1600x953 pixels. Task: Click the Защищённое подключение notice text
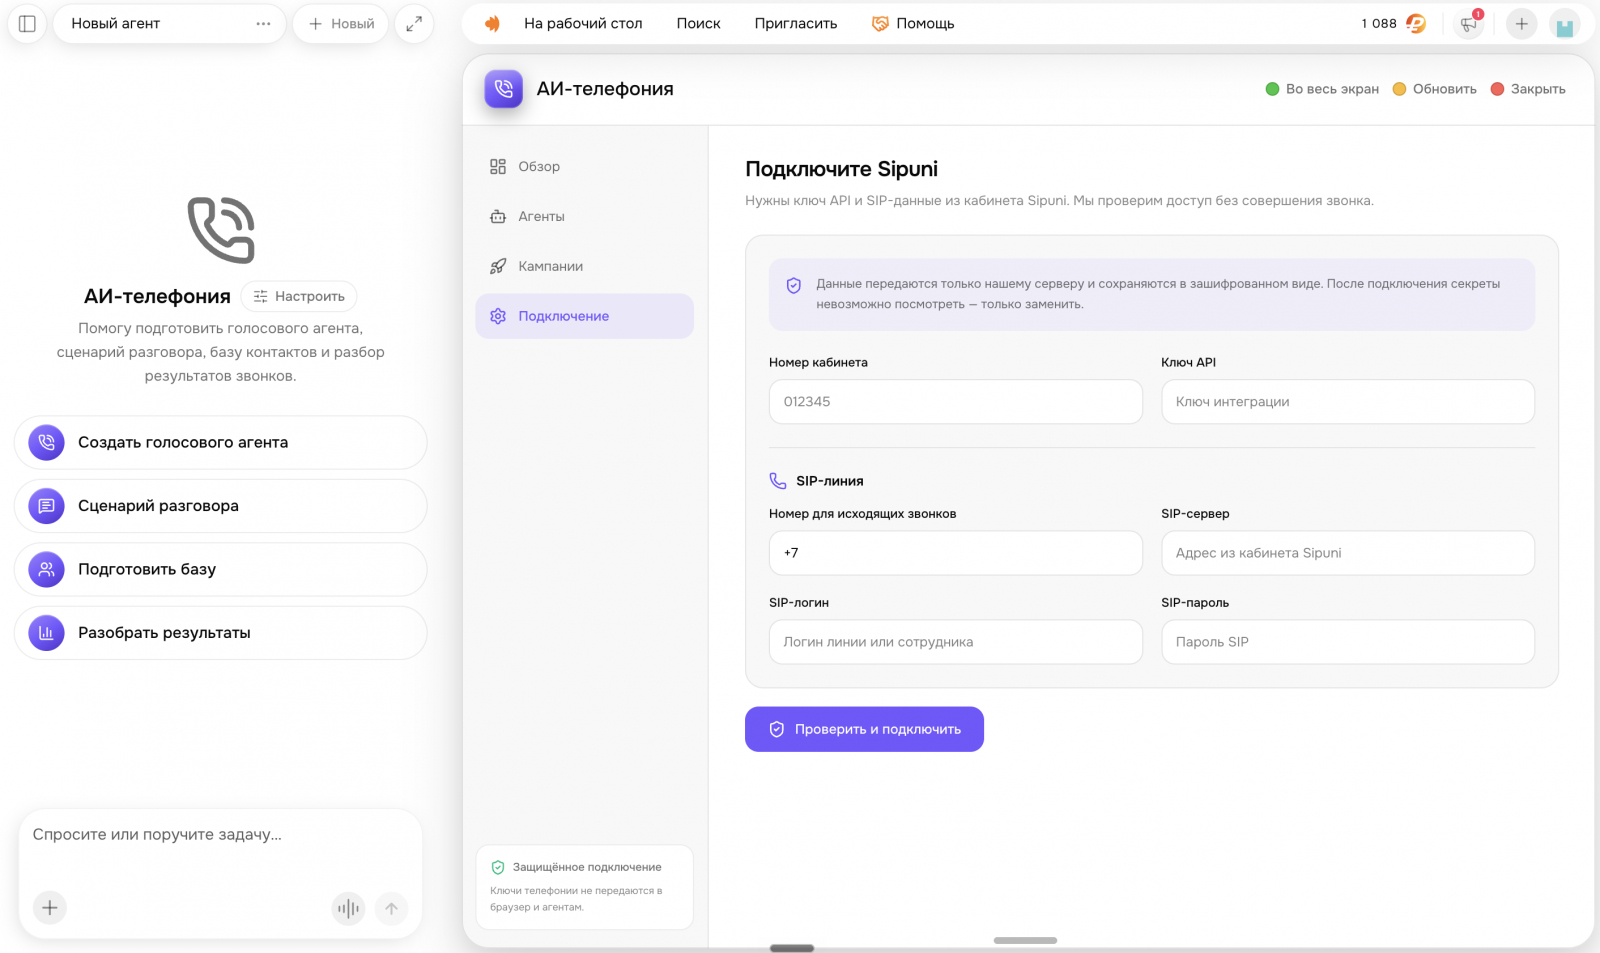coord(587,868)
